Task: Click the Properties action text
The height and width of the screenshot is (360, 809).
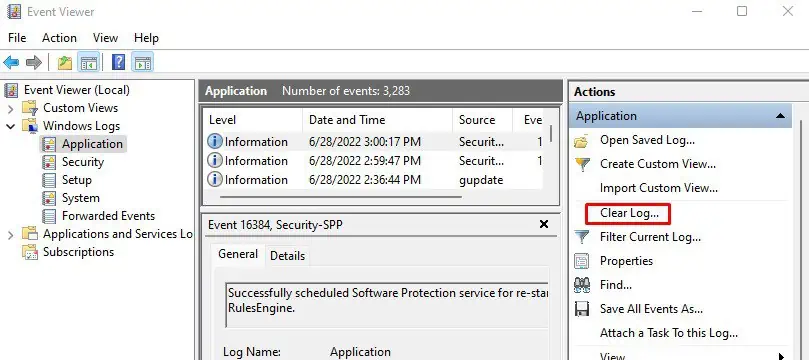Action: click(x=626, y=261)
